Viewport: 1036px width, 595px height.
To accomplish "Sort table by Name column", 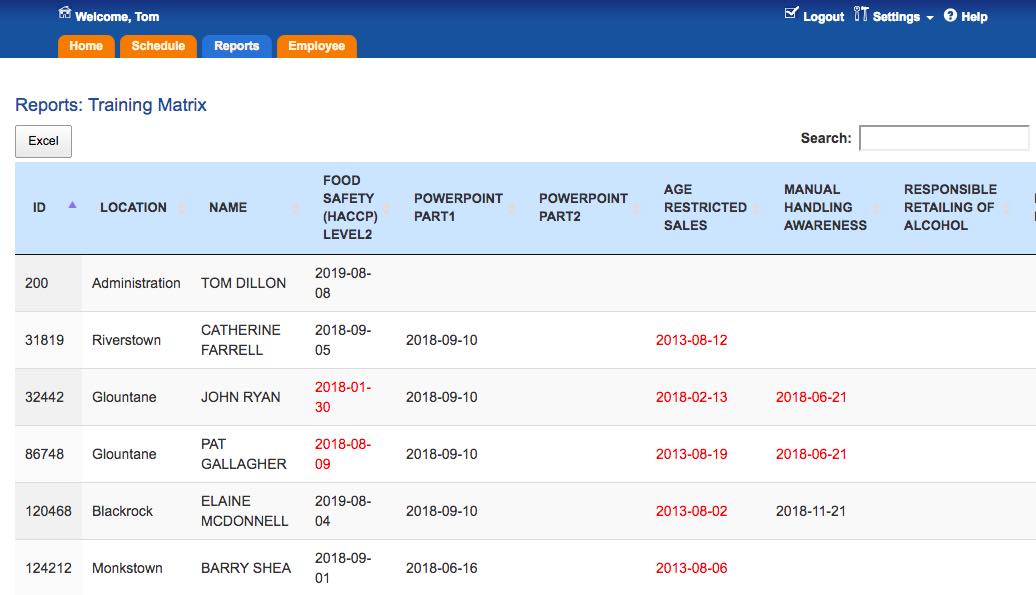I will pyautogui.click(x=228, y=207).
